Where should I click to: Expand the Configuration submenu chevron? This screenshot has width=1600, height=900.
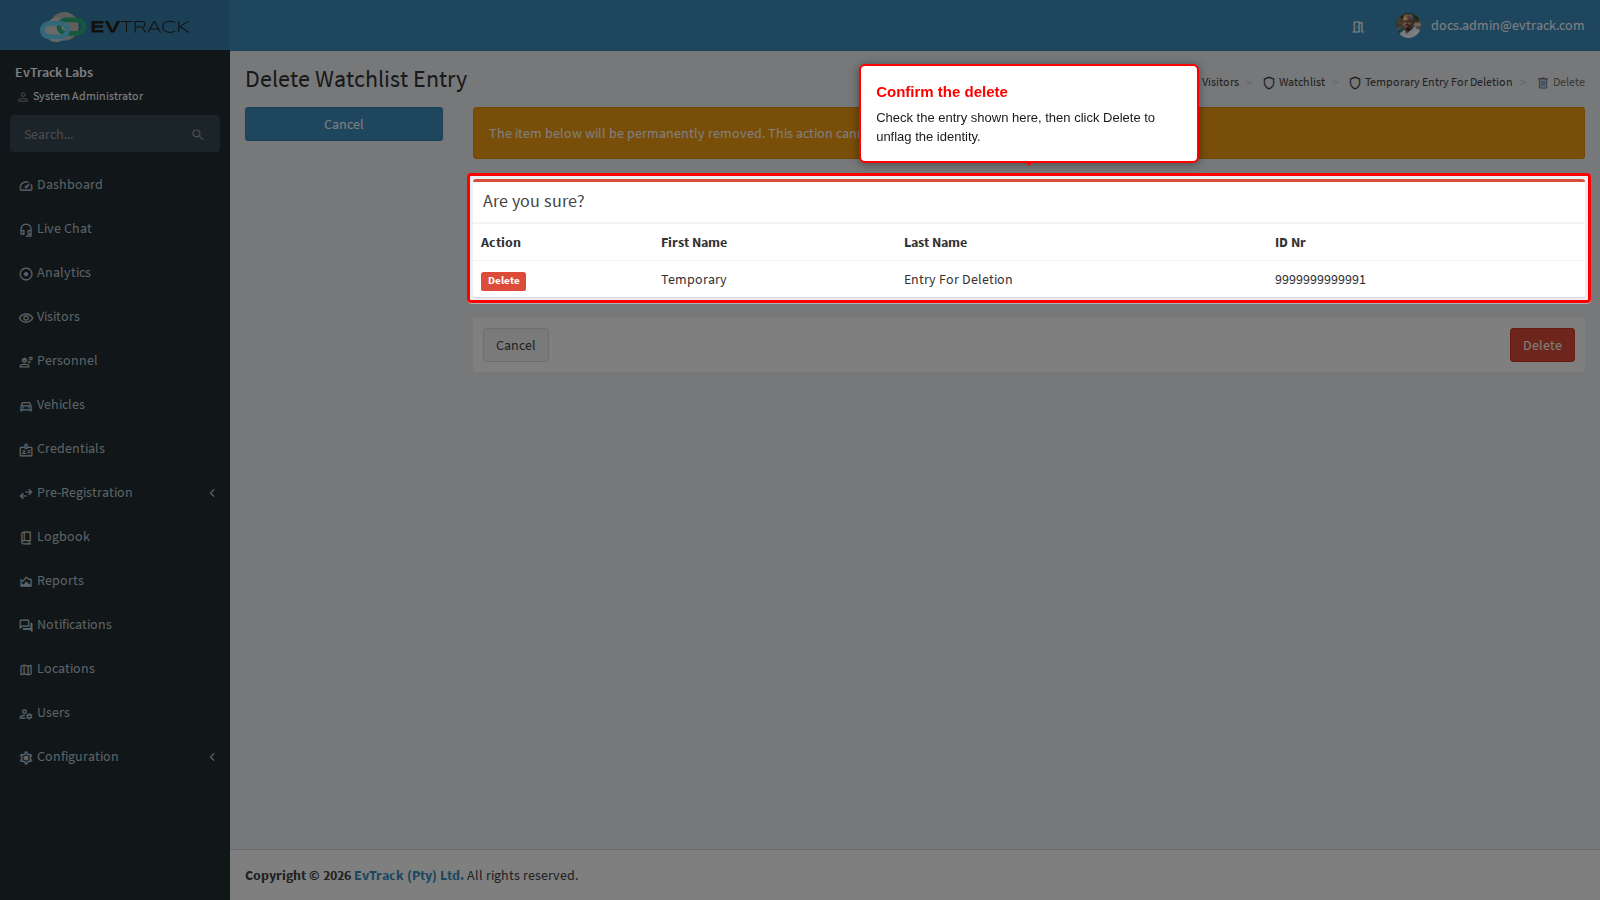point(212,757)
